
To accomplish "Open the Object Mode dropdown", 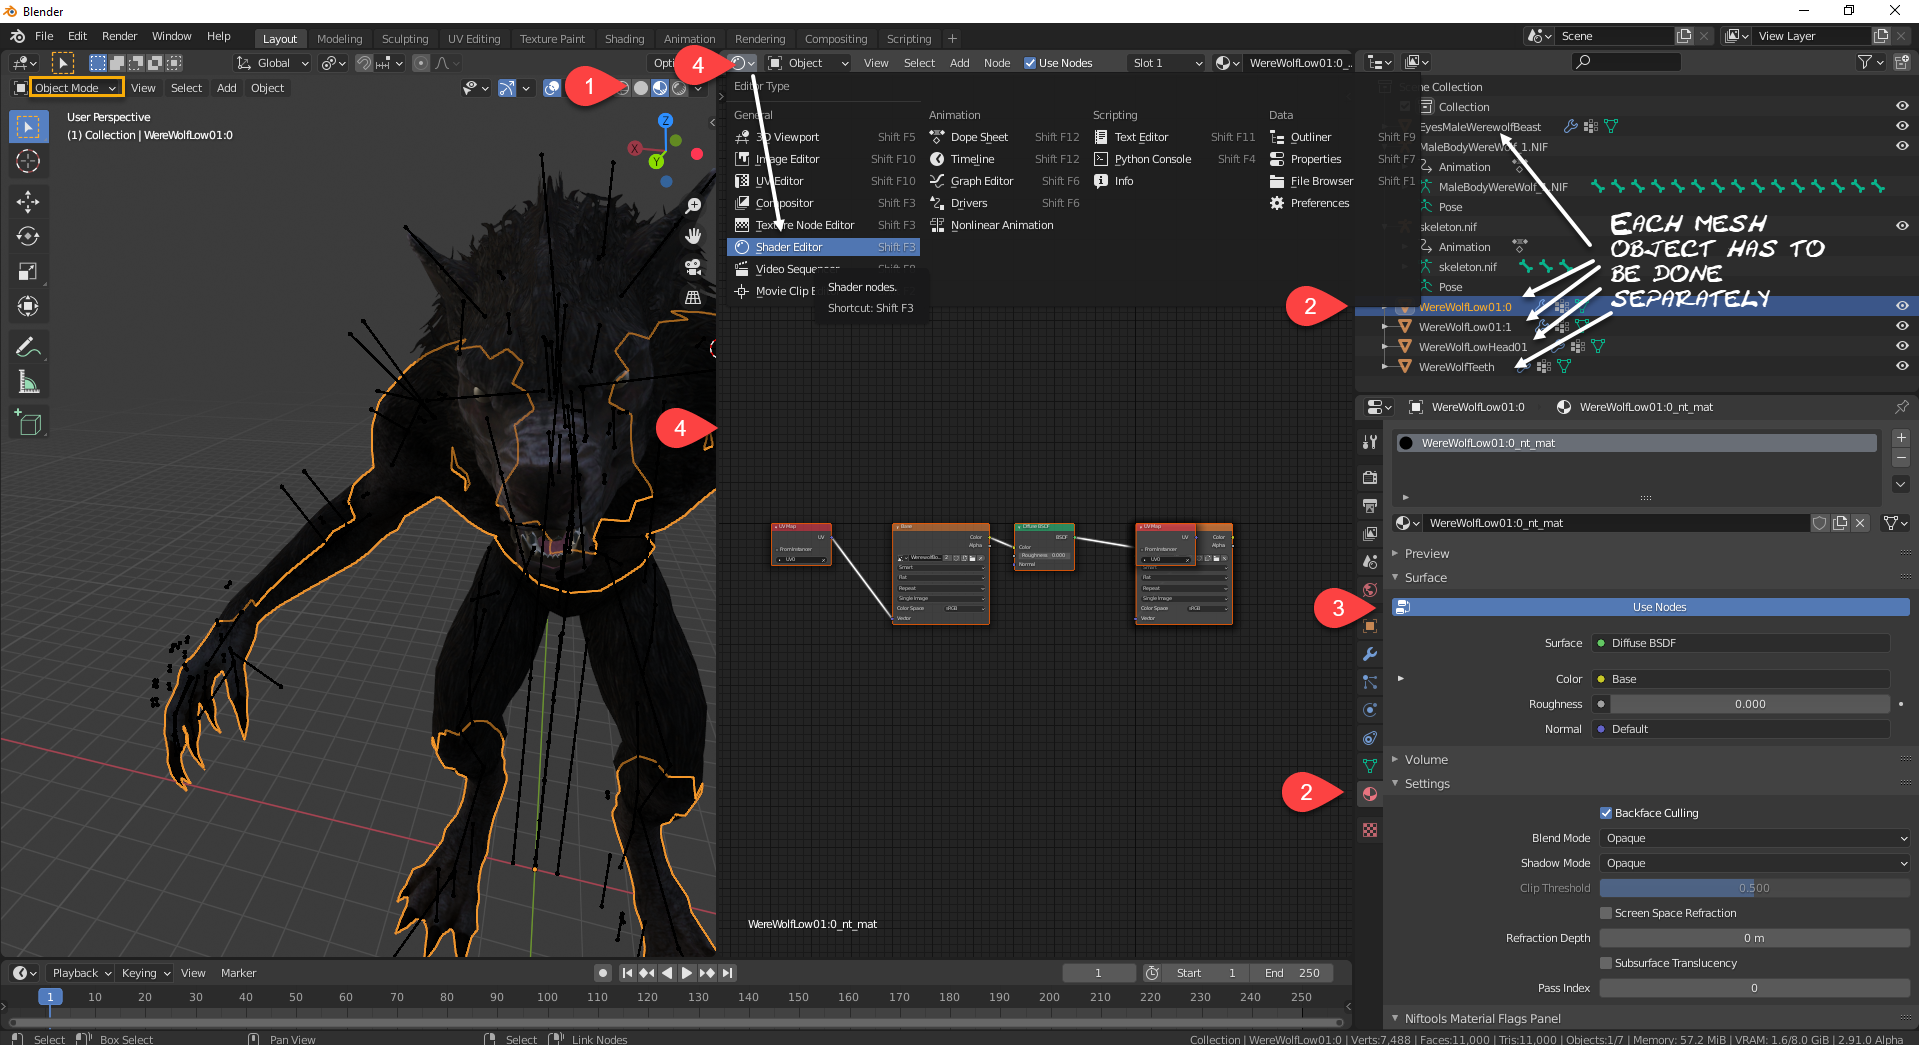I will 76,88.
